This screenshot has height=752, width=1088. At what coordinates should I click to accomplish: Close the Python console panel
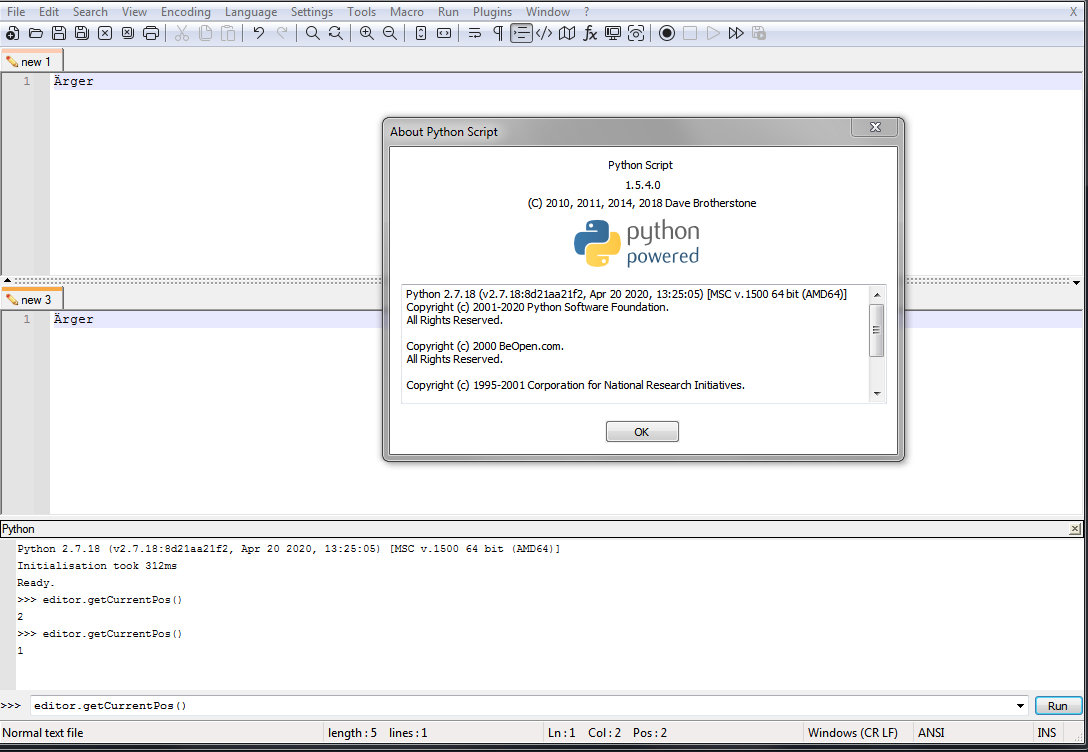(x=1075, y=529)
